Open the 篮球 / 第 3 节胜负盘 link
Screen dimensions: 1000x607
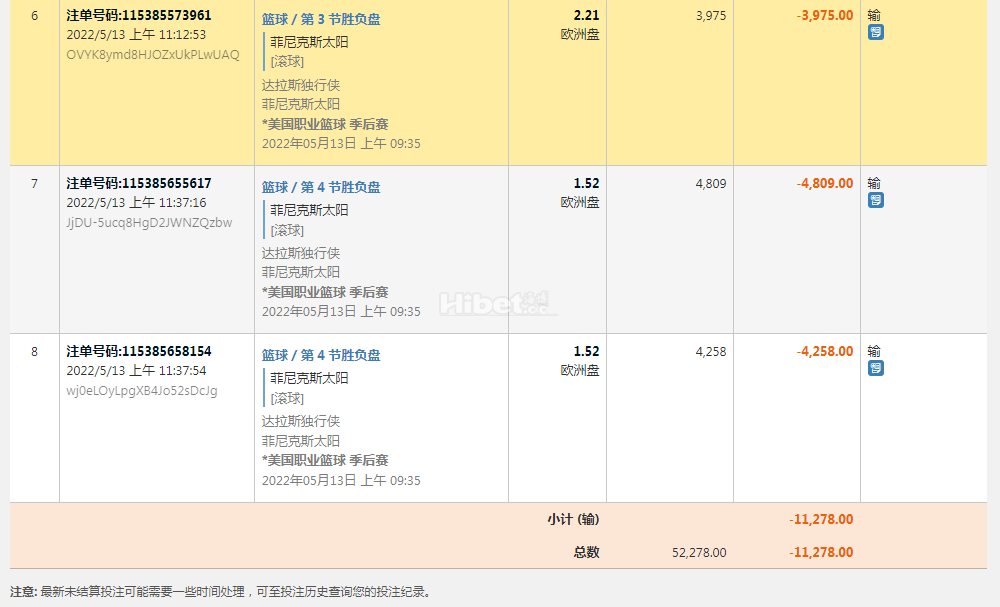click(321, 19)
